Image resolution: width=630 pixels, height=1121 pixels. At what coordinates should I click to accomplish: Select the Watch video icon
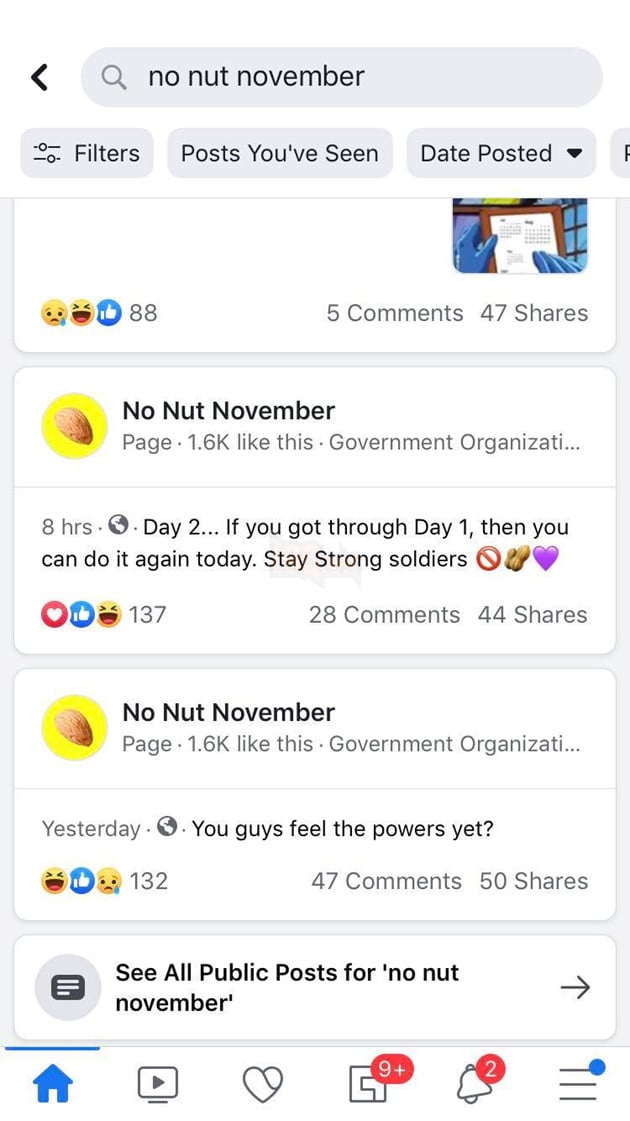coord(158,1082)
